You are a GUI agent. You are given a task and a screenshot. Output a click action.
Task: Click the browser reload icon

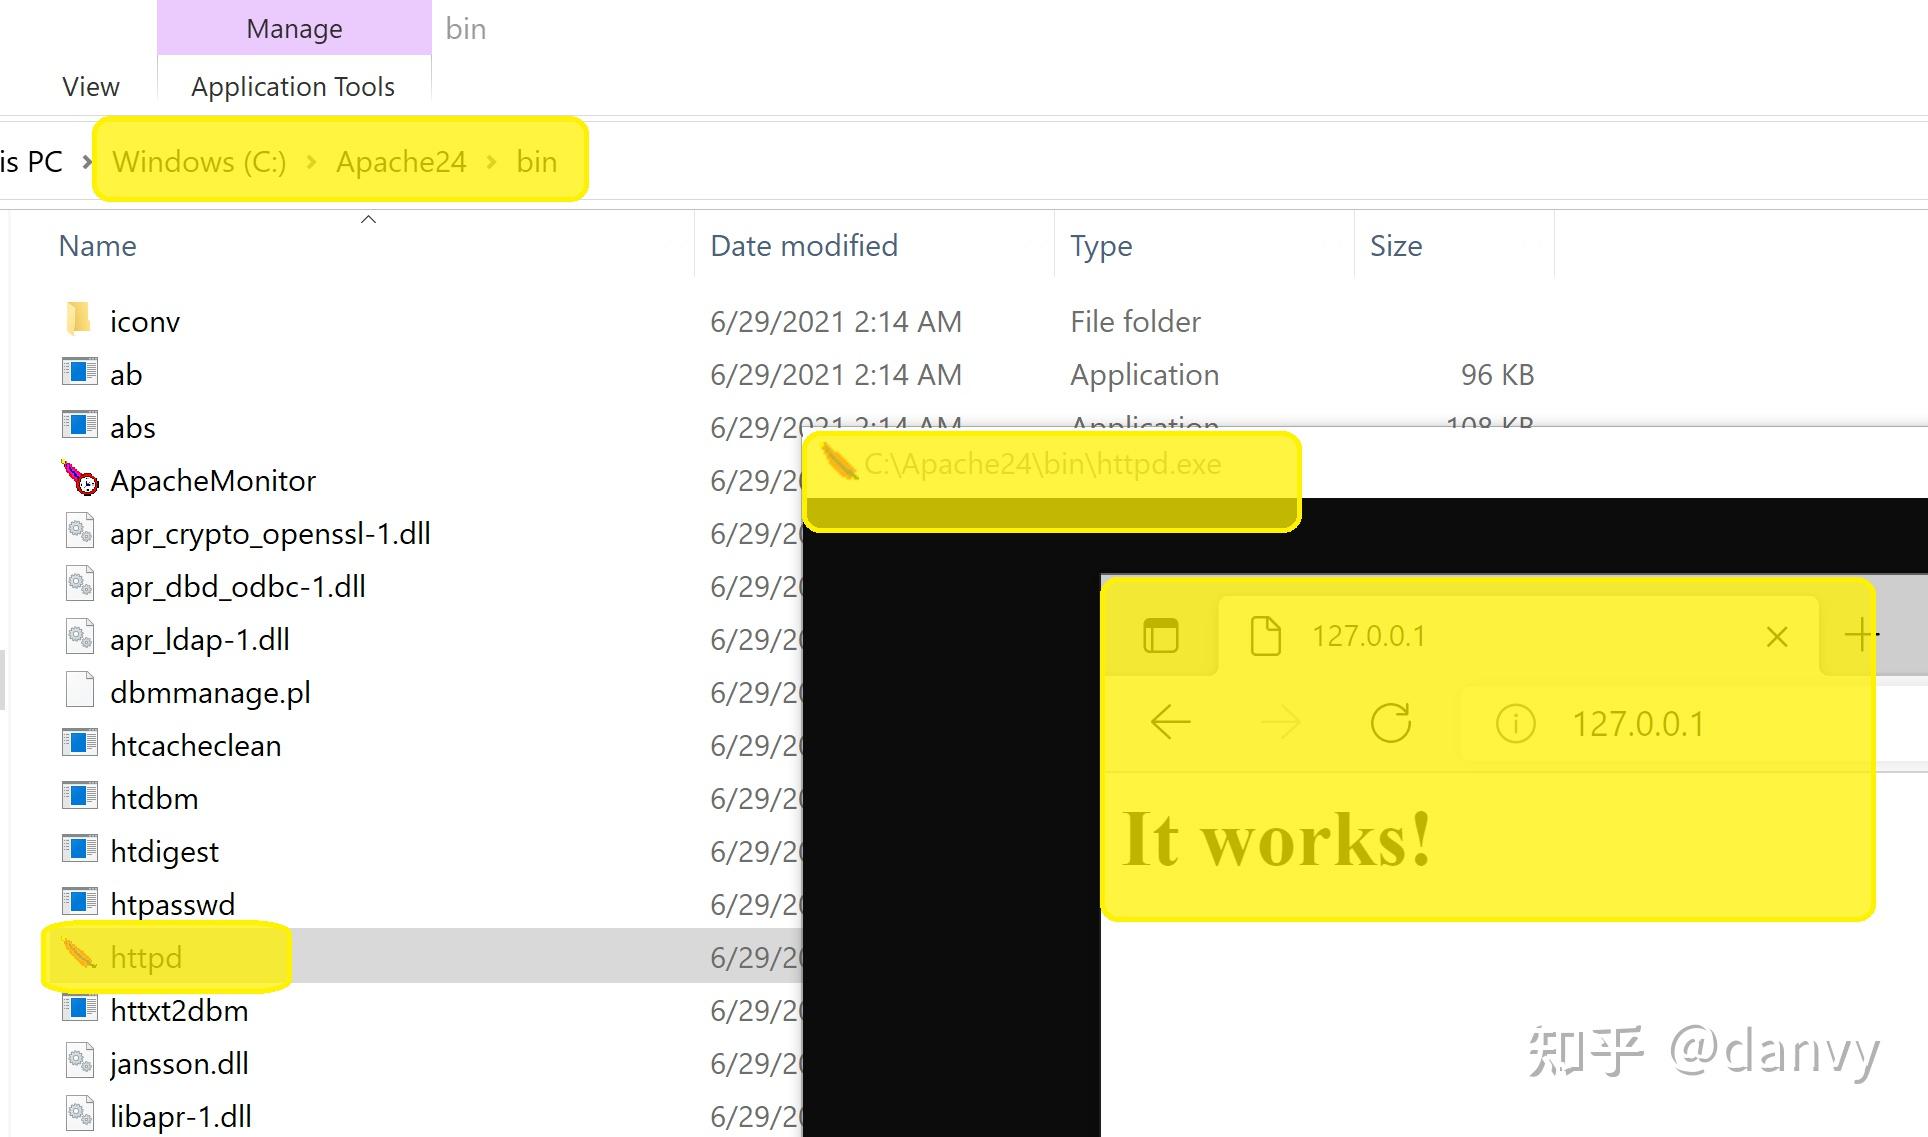[x=1390, y=722]
